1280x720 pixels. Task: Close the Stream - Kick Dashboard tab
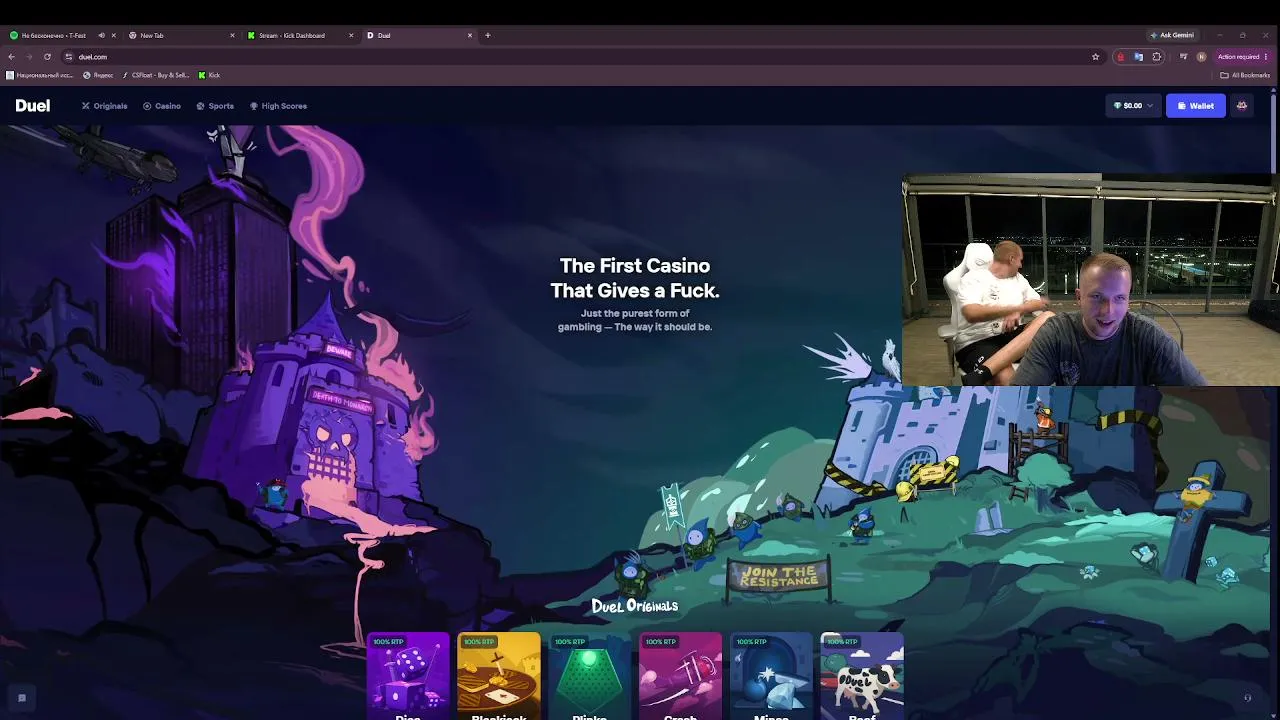(x=351, y=35)
